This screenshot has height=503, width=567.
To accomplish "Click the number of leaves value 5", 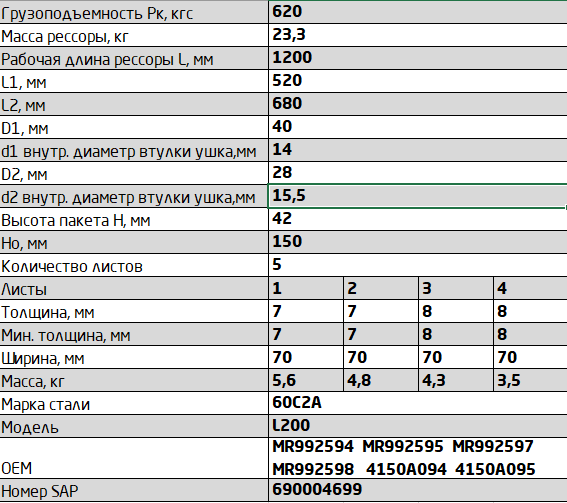I will click(x=418, y=265).
